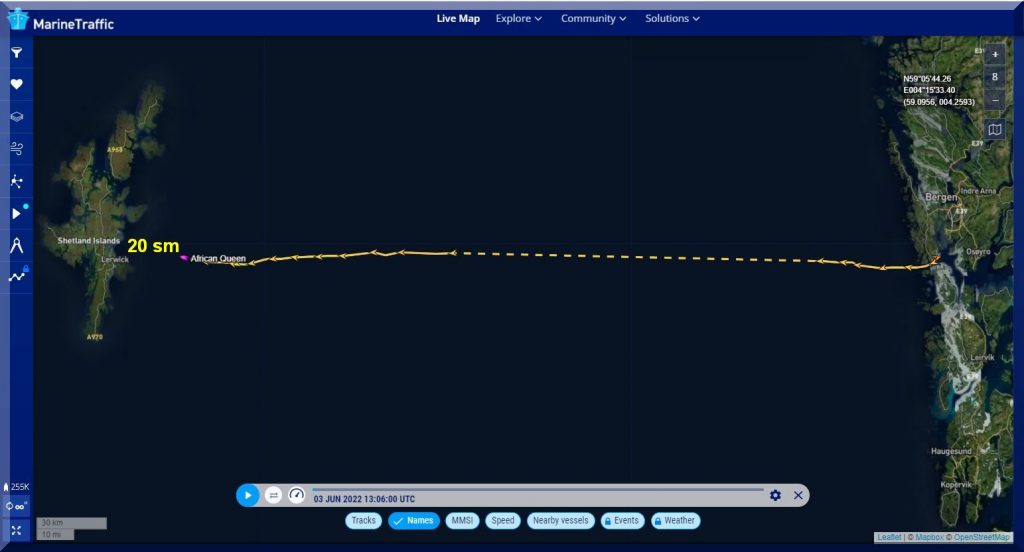Expand the Solutions dropdown menu
Viewport: 1024px width, 552px height.
click(x=673, y=18)
